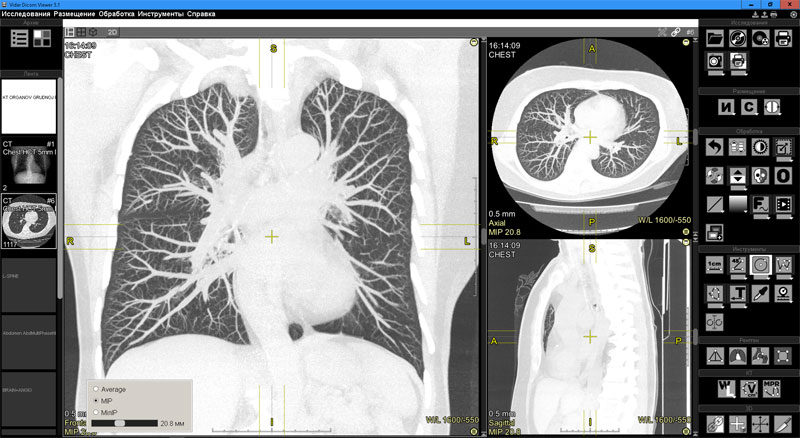This screenshot has height=438, width=800.
Task: Select the grid layout mode in viewer toolbar
Action: 82,32
